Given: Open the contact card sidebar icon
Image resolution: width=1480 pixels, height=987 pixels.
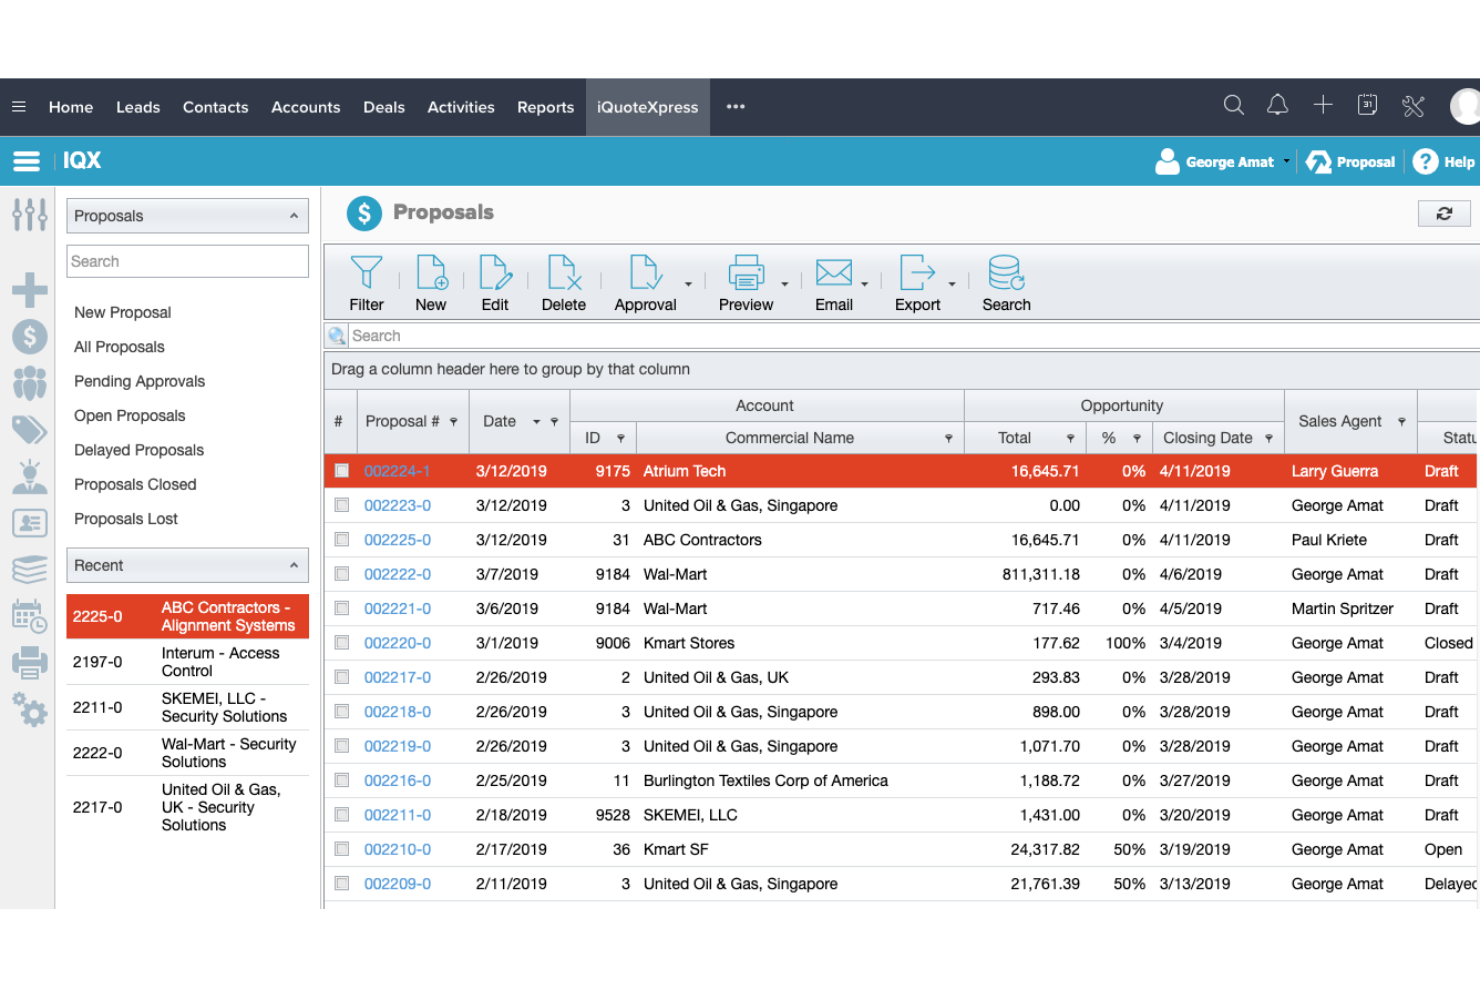Looking at the screenshot, I should (x=29, y=523).
